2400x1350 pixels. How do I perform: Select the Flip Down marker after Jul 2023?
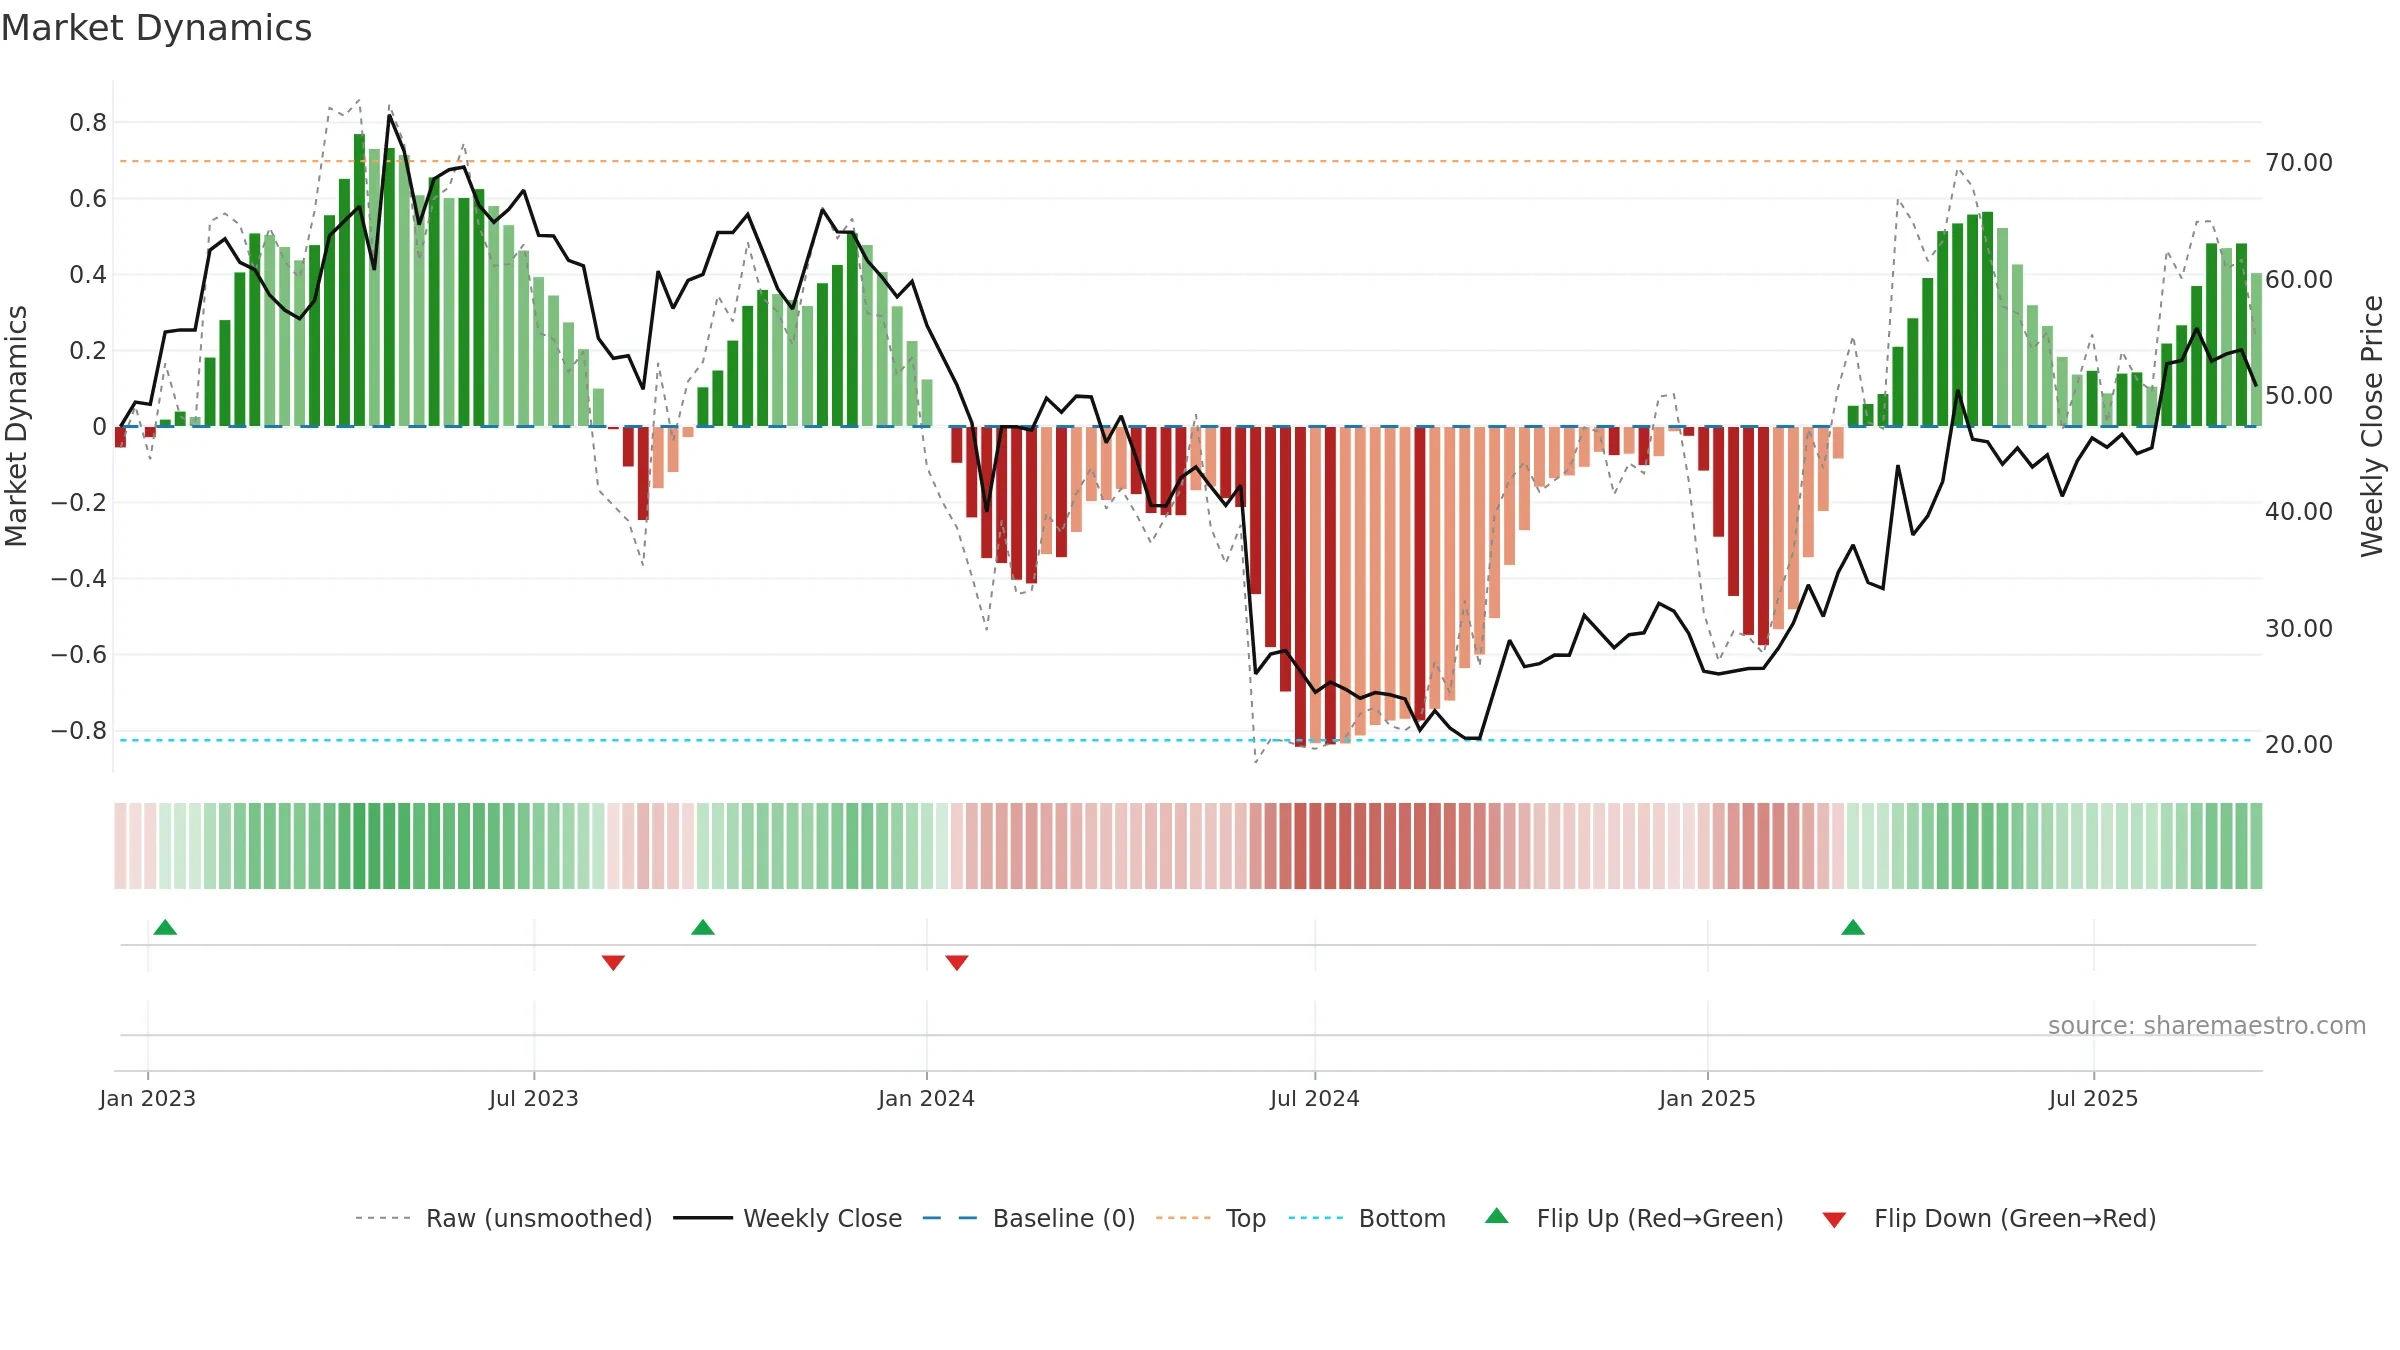tap(613, 962)
